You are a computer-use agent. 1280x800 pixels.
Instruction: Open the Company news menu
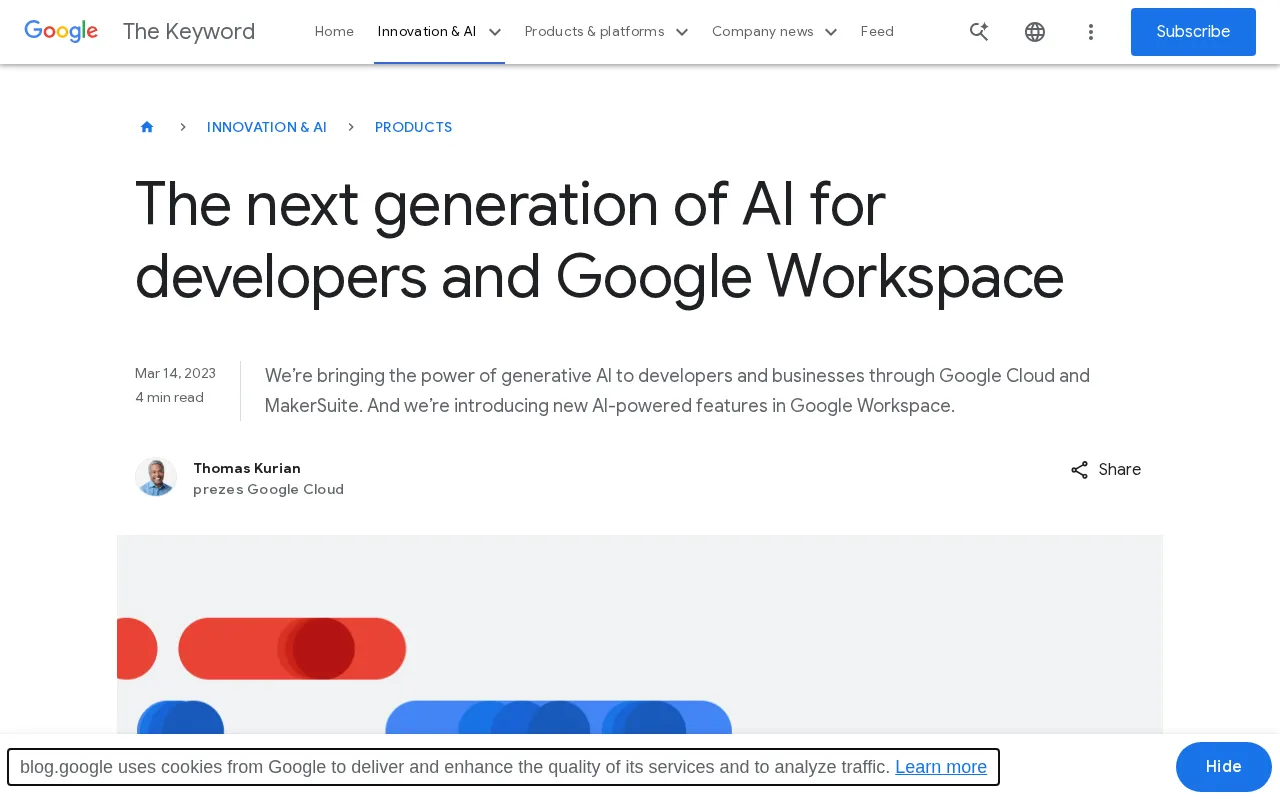coord(763,31)
